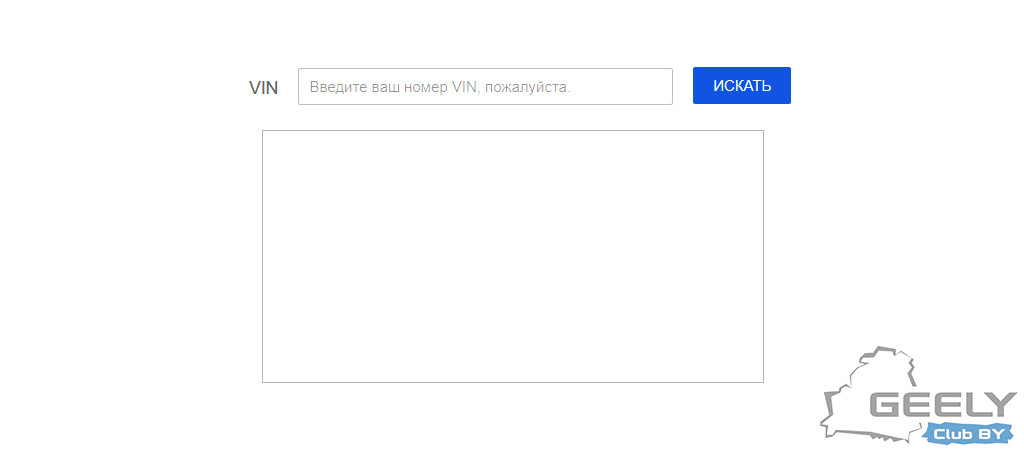
Task: Click the gray GEELY wordmark
Action: point(943,406)
